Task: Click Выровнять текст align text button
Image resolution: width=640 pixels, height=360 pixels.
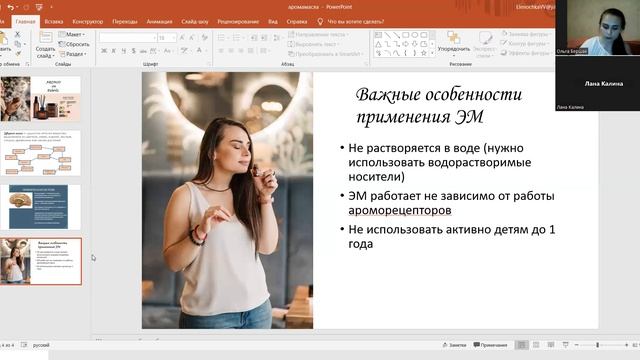Action: 313,44
